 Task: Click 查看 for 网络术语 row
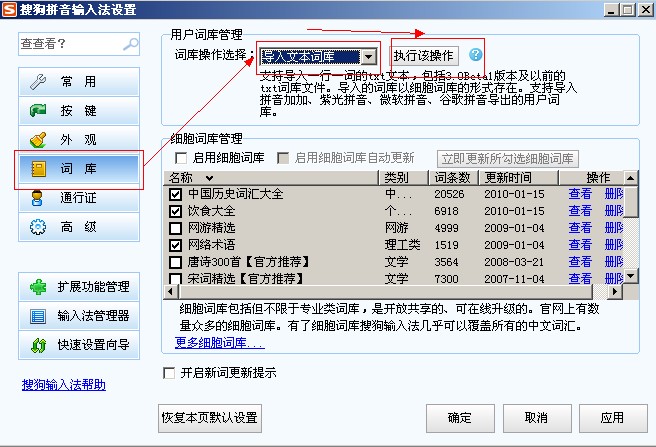point(580,245)
